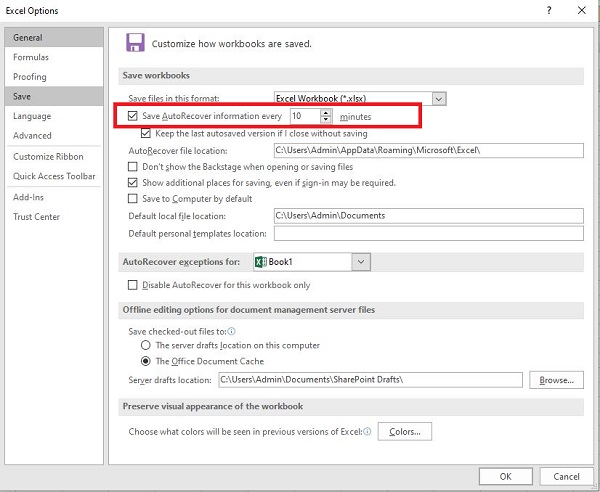Viewport: 600px width, 492px height.
Task: Enable Don't show the Backstage checkbox
Action: pyautogui.click(x=132, y=166)
